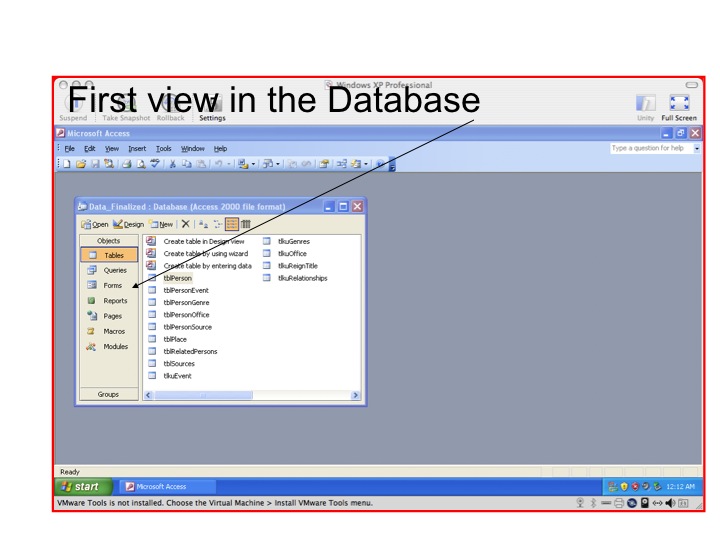Click the table icon beside tlkuGenres
Image resolution: width=720 pixels, height=540 pixels.
pos(266,241)
